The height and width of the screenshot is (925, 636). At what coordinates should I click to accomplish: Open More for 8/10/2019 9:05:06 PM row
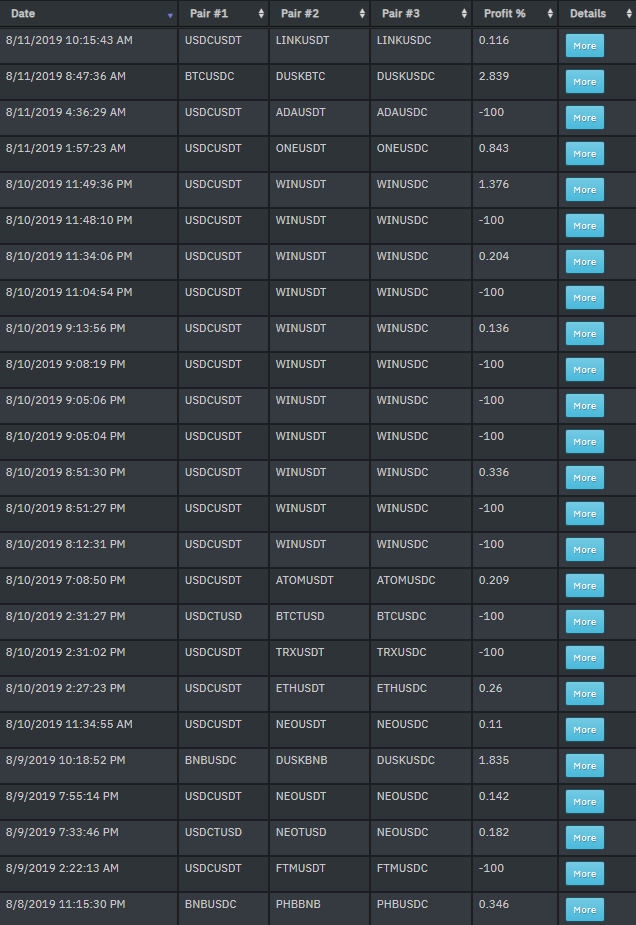tap(585, 406)
